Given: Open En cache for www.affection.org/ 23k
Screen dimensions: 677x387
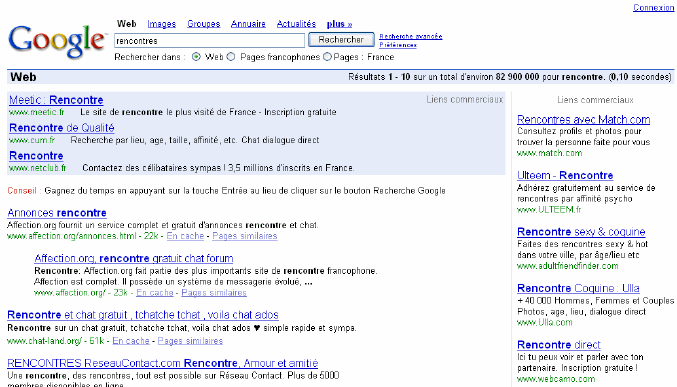Looking at the screenshot, I should click(x=155, y=293).
